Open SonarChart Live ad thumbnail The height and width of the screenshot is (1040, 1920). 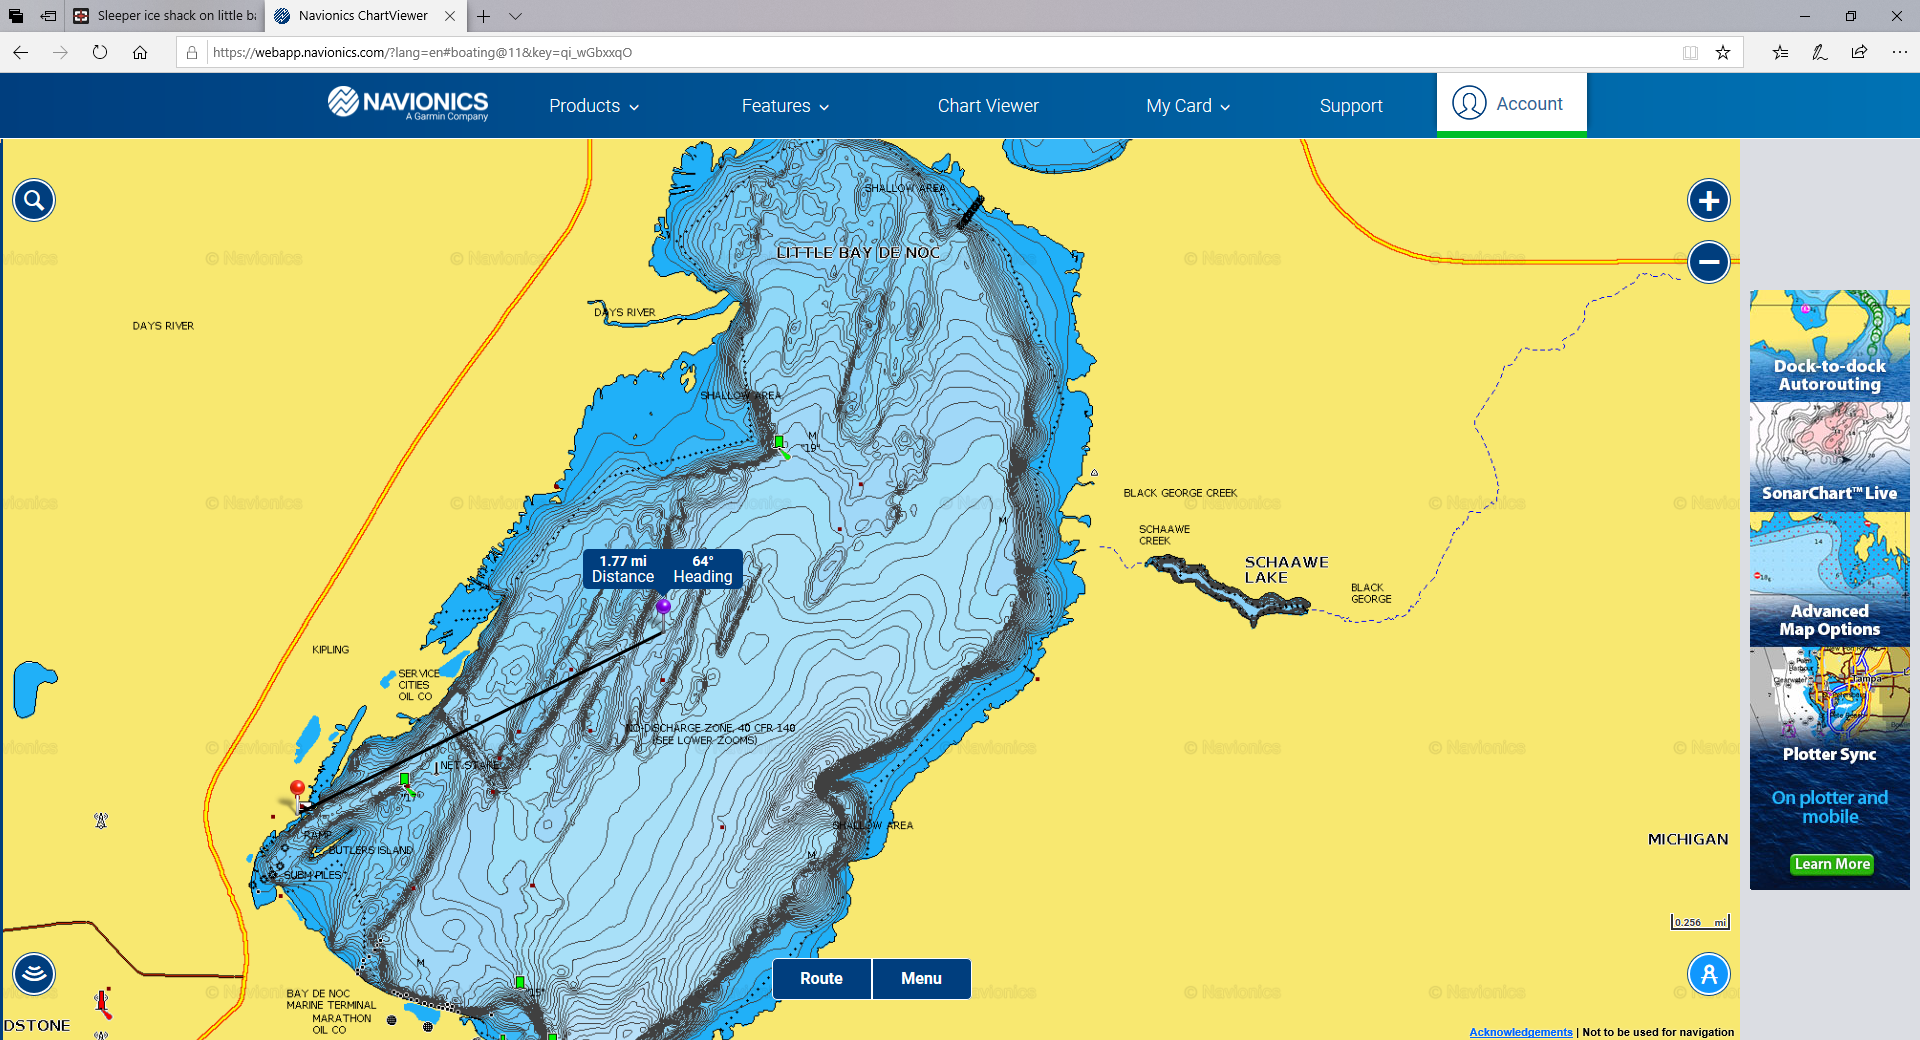[1830, 457]
